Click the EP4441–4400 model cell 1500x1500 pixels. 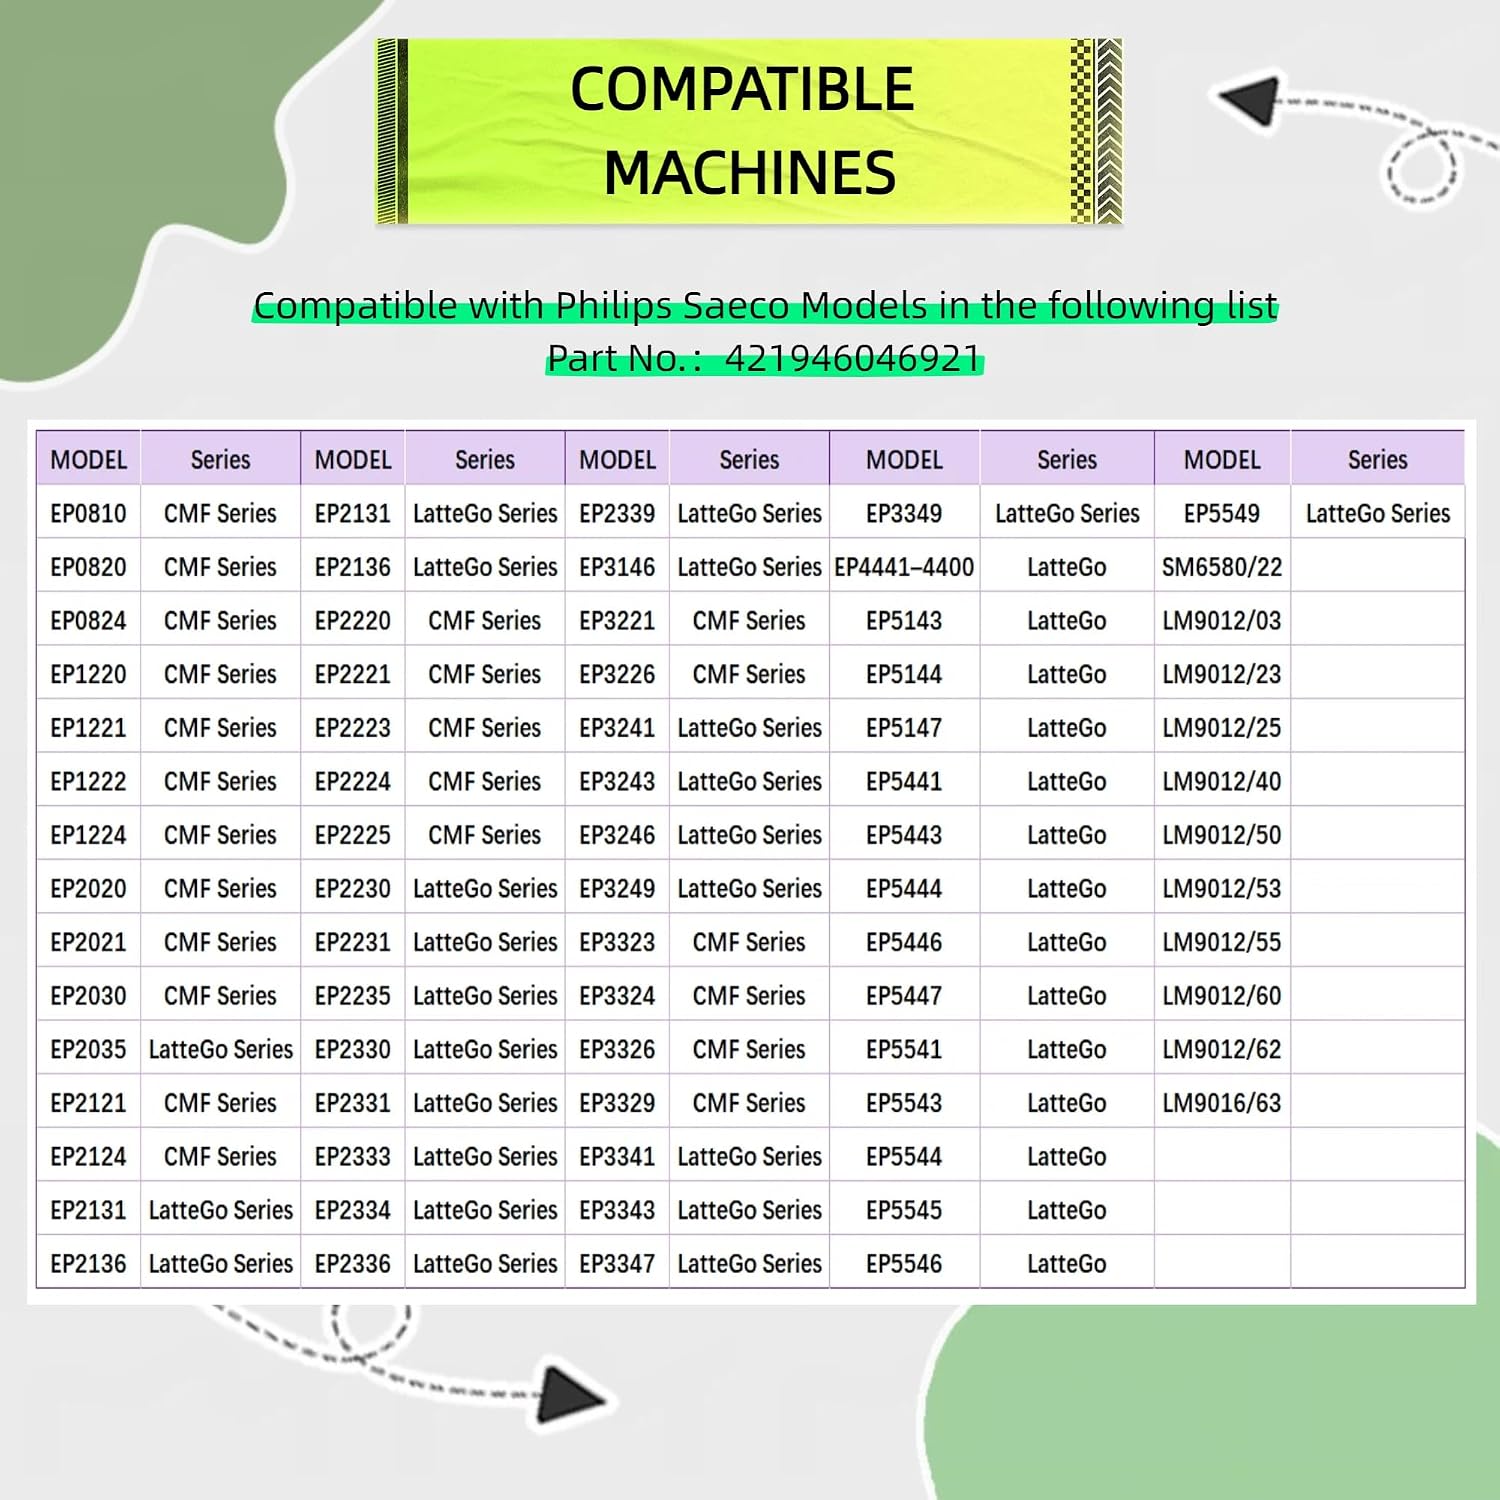pos(904,567)
